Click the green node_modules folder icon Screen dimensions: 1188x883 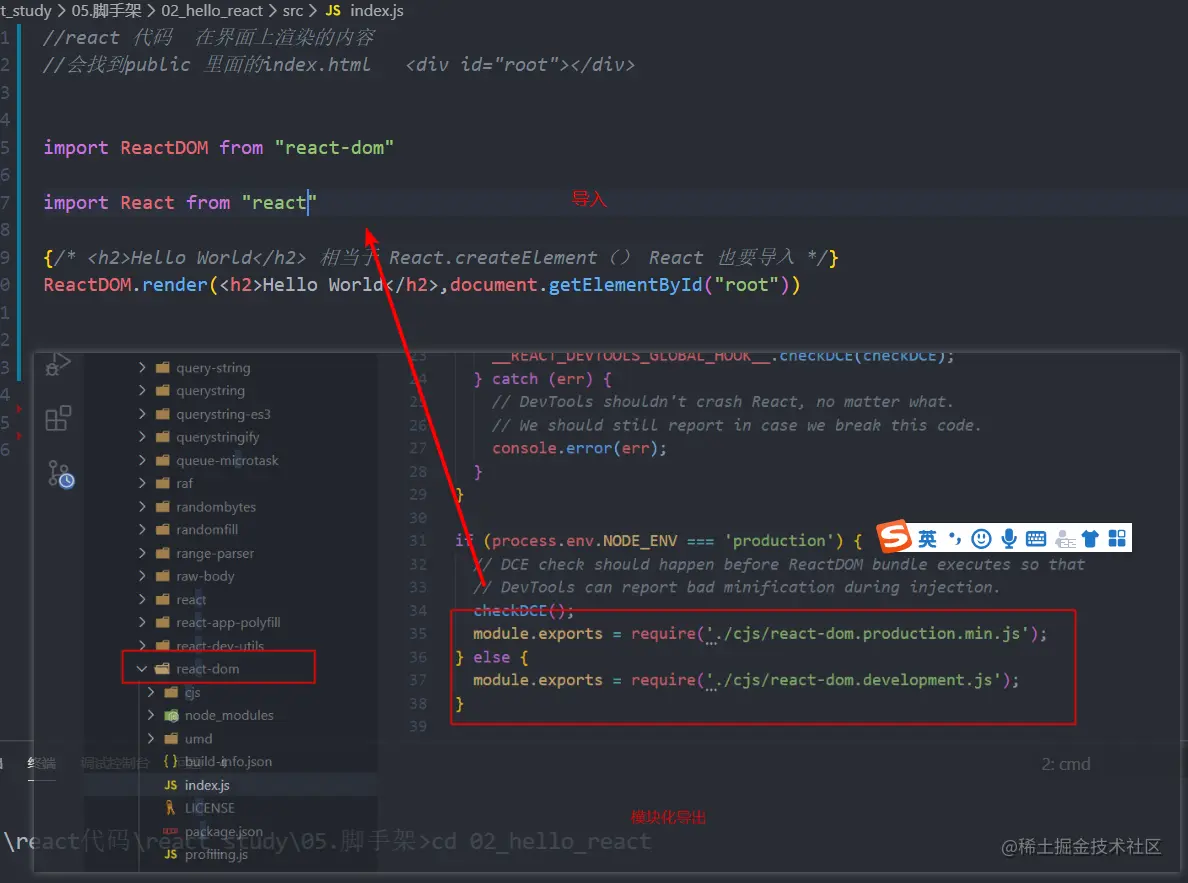(x=171, y=715)
